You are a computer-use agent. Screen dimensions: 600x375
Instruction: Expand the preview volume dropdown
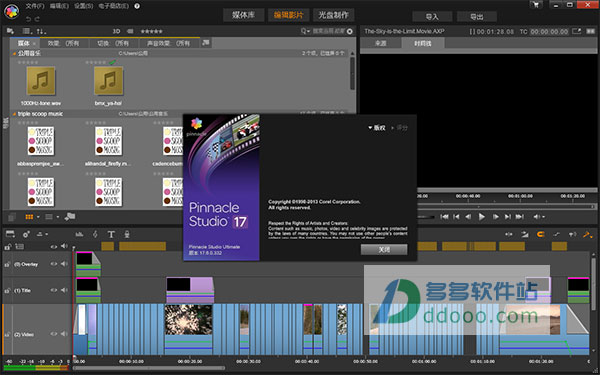pos(543,217)
